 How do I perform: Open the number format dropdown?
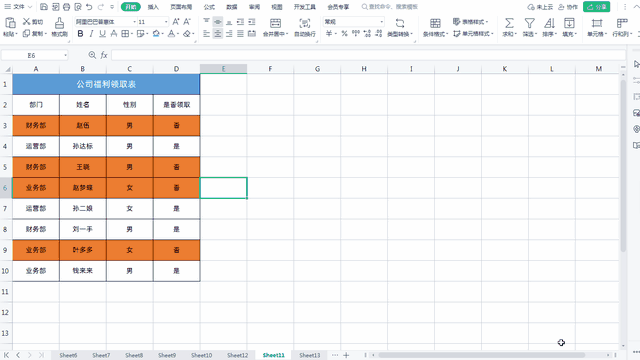pos(382,22)
